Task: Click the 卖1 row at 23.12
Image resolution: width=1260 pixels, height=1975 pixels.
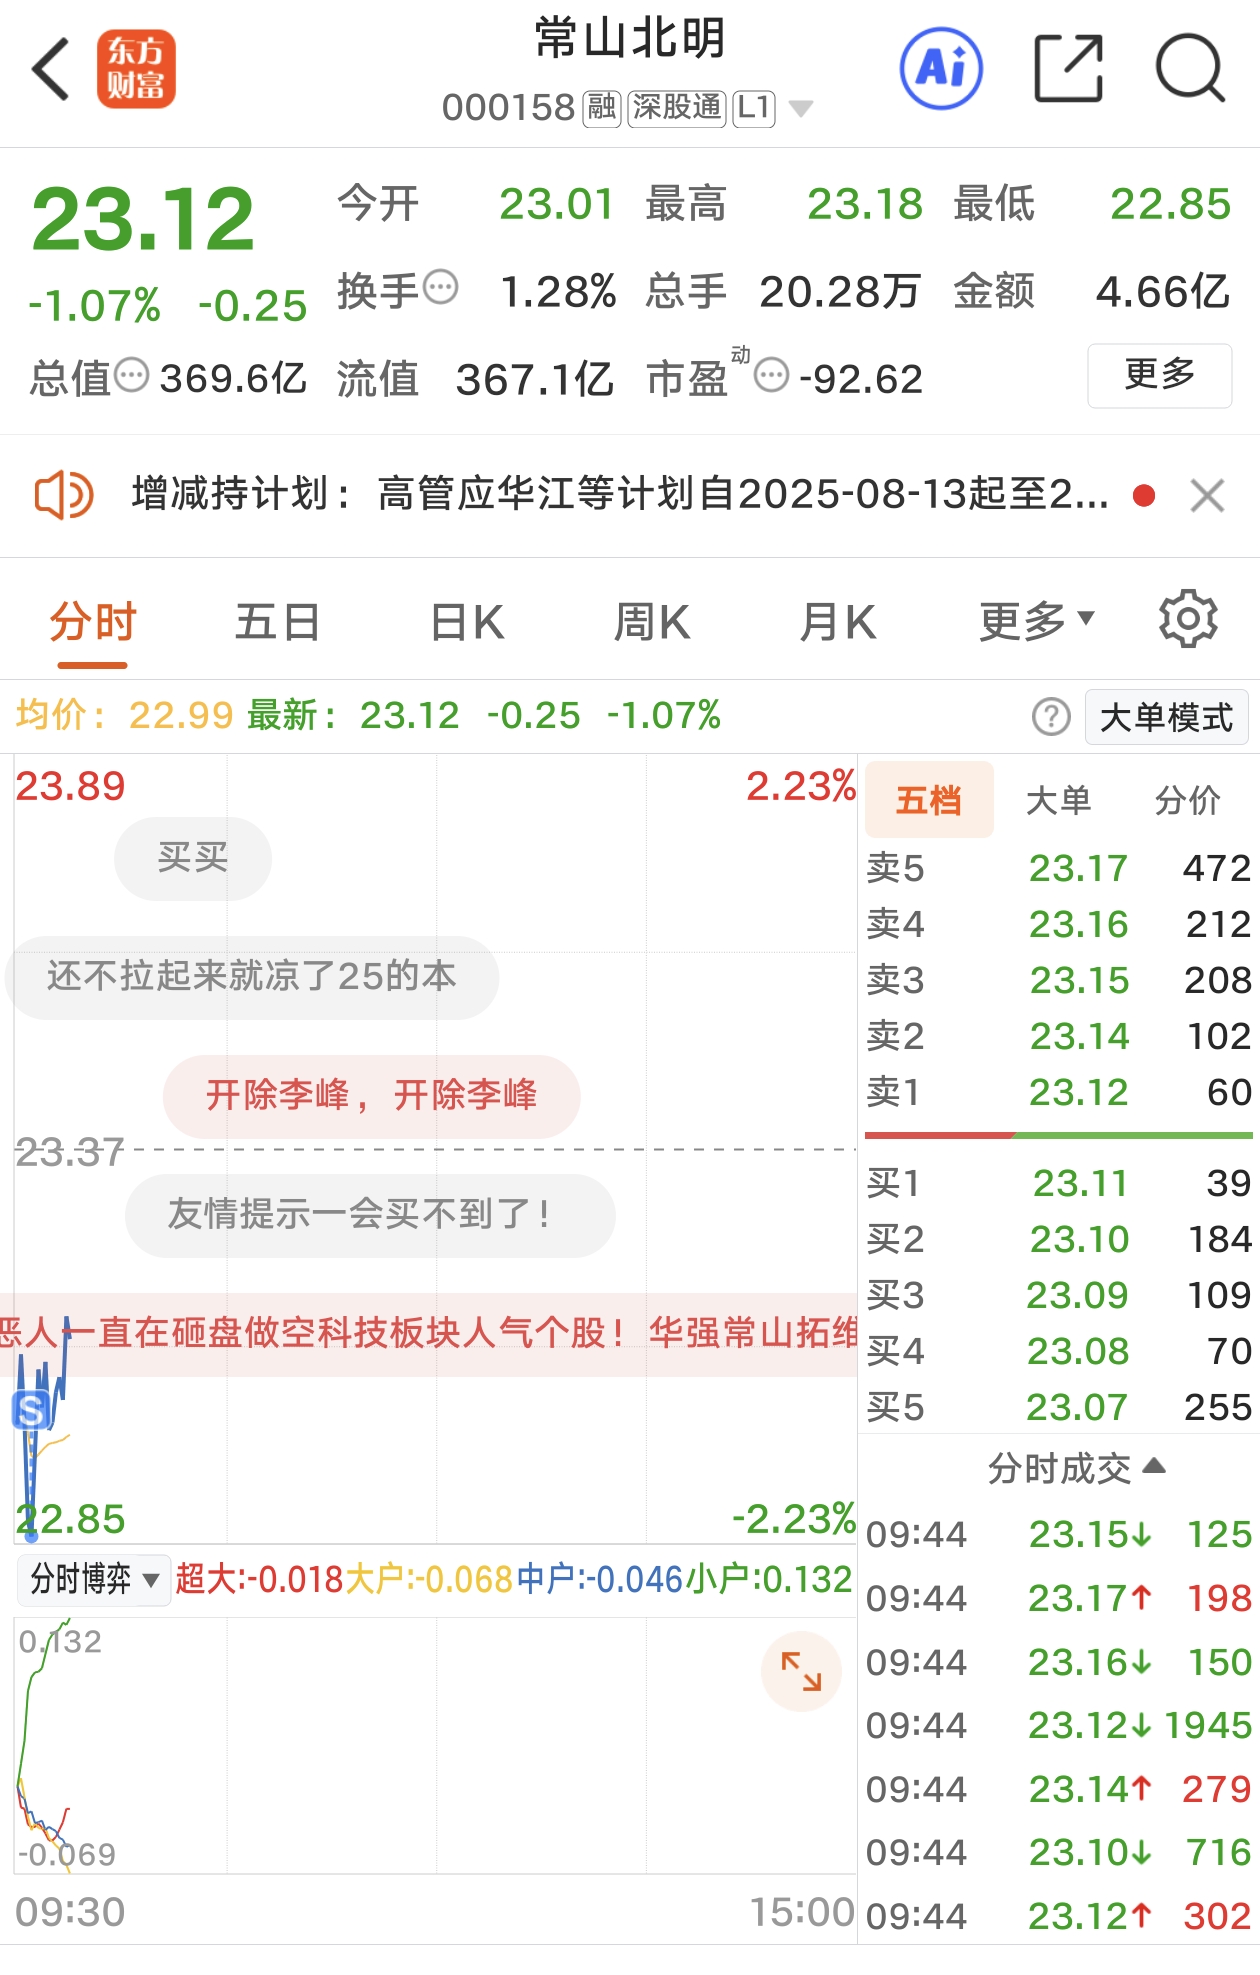Action: pyautogui.click(x=1058, y=1092)
